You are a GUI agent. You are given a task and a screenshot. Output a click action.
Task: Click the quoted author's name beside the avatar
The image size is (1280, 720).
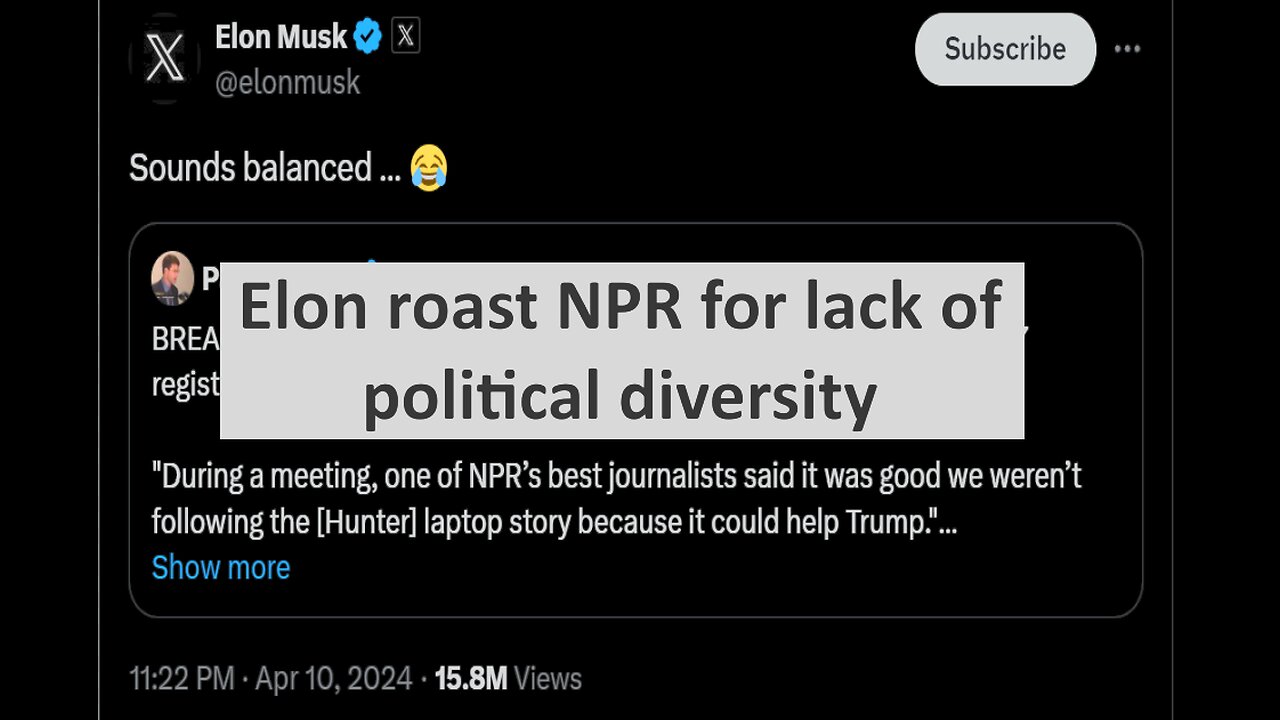tap(211, 279)
